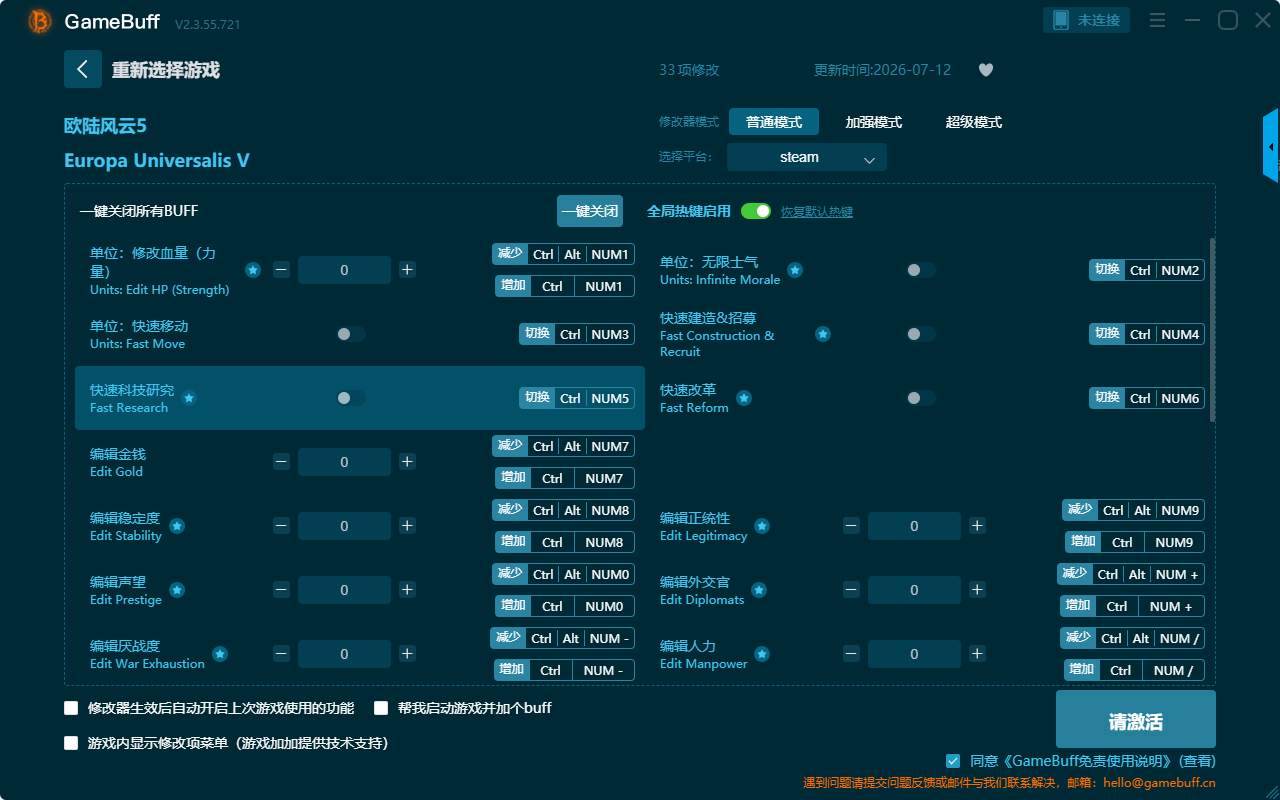Click star icon beside Edit War Exhaustion
The width and height of the screenshot is (1280, 800).
pos(220,654)
